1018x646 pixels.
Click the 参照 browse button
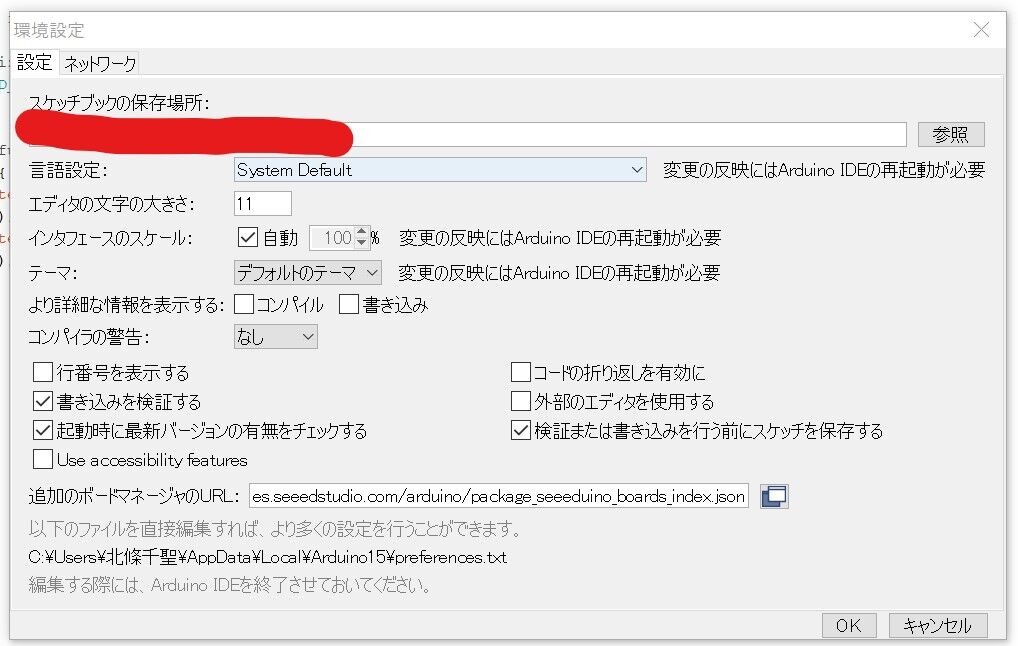pyautogui.click(x=951, y=134)
